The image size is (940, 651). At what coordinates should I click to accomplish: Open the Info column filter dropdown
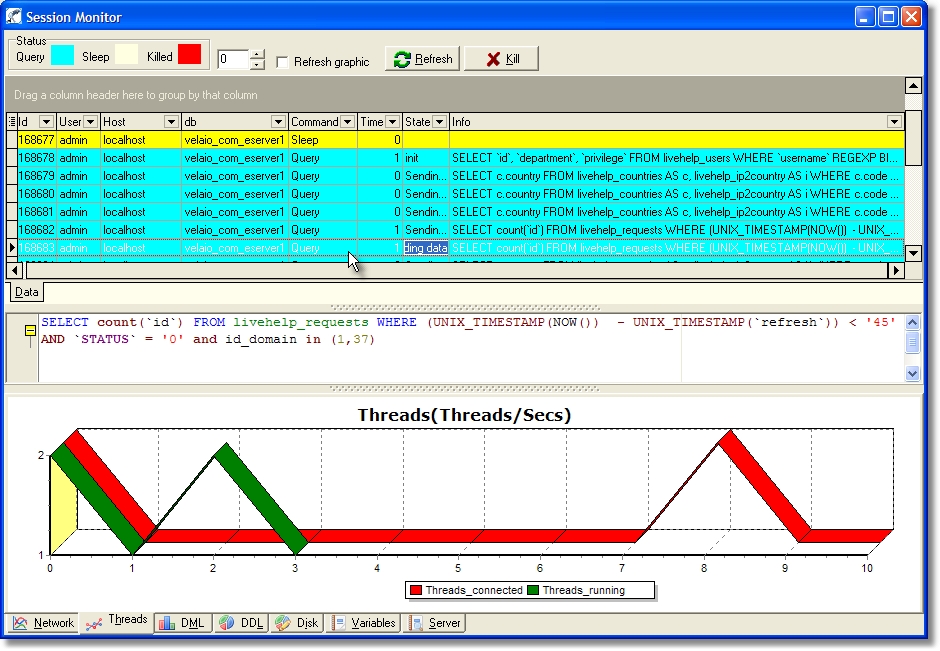tap(894, 122)
